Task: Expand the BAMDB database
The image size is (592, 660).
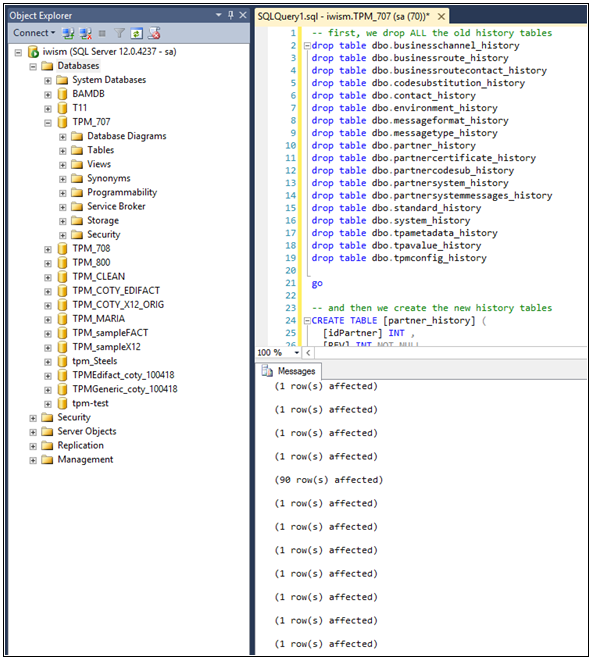Action: (48, 95)
